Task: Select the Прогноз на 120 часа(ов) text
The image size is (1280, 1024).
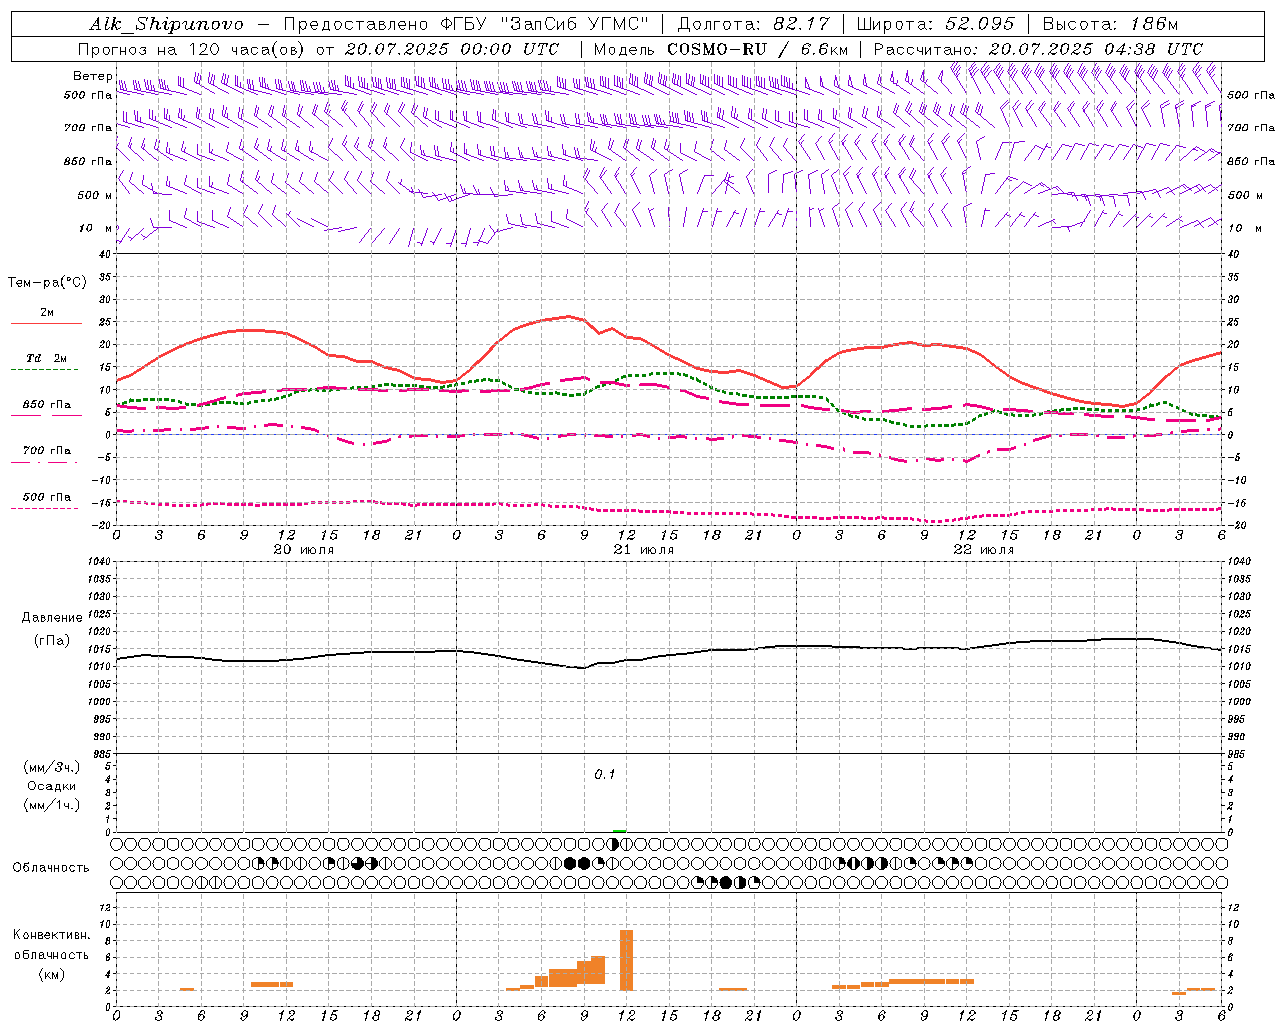Action: (x=193, y=49)
